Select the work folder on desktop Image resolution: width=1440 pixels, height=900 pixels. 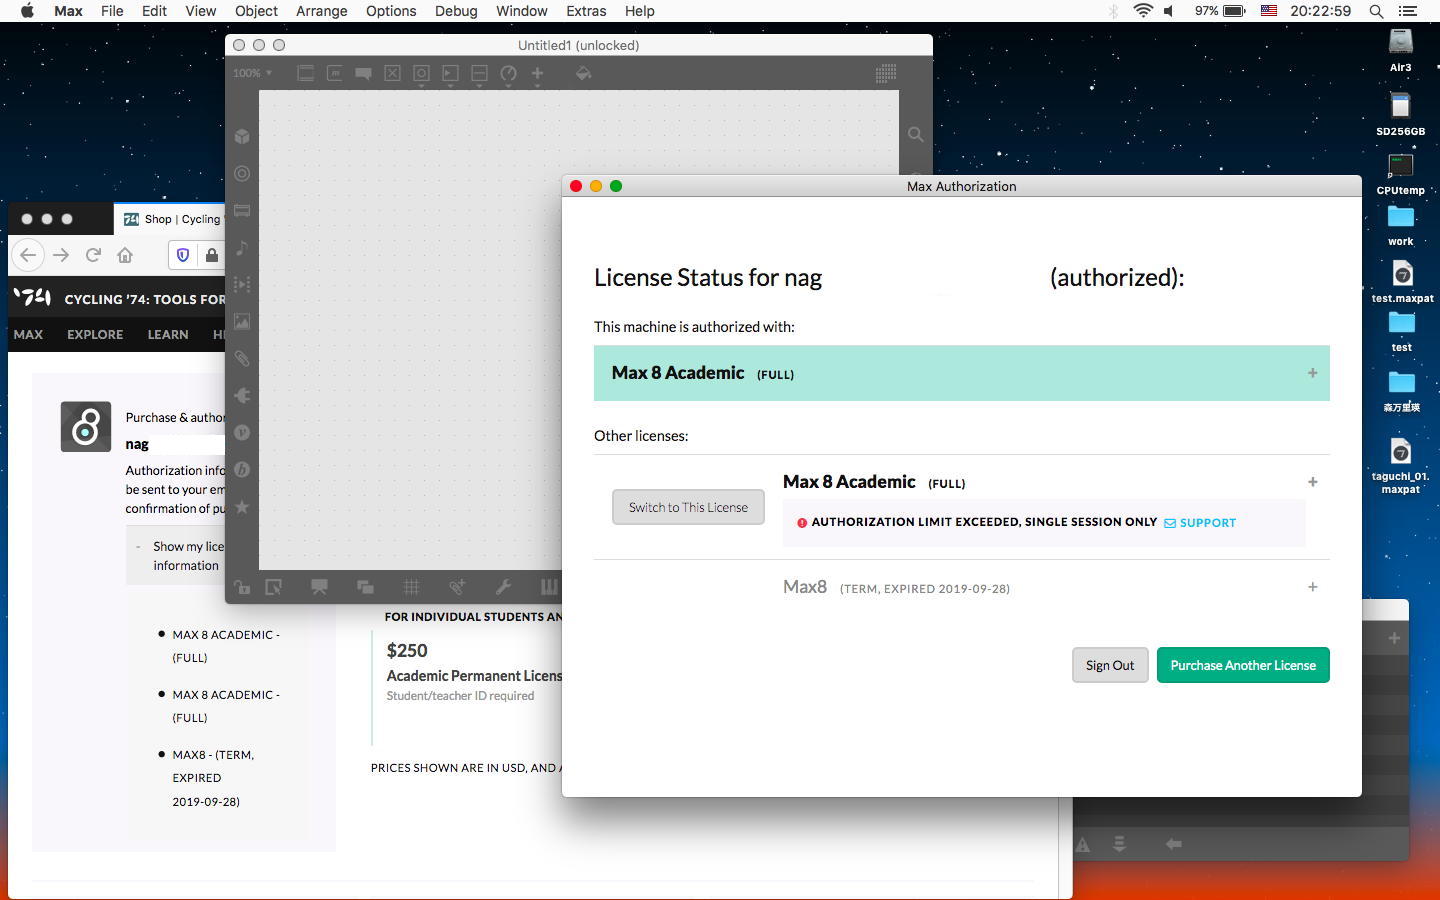point(1401,225)
